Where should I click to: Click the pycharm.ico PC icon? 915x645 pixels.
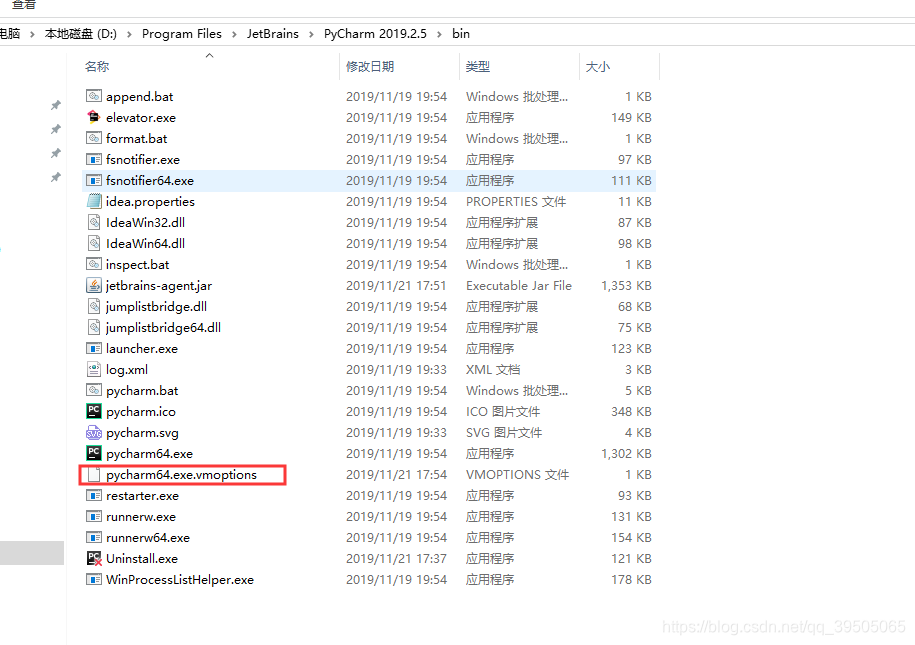[x=93, y=411]
